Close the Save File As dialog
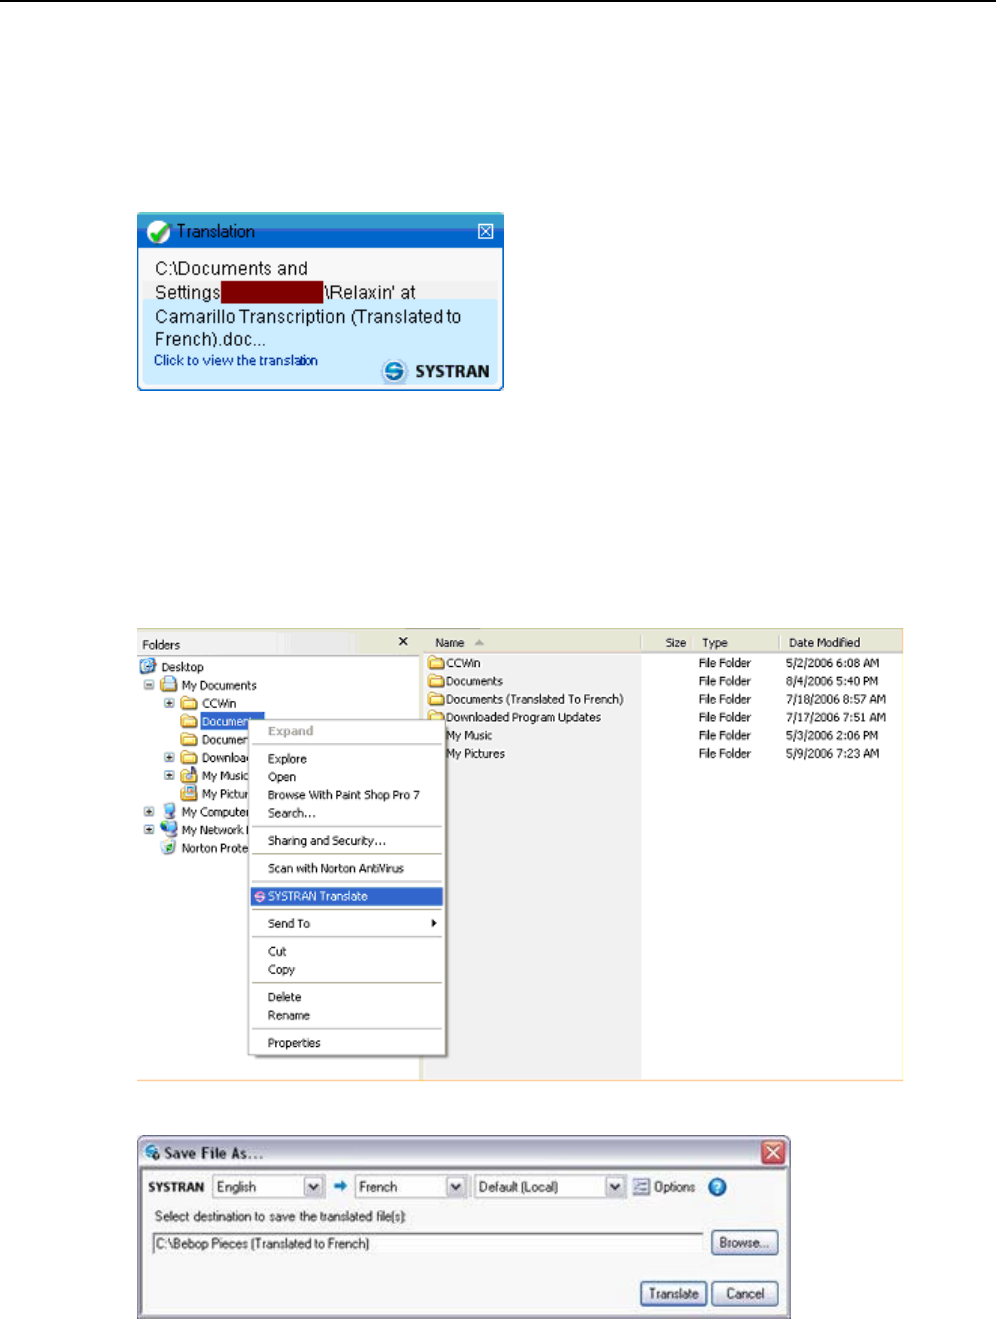Image resolution: width=996 pixels, height=1319 pixels. tap(773, 1152)
